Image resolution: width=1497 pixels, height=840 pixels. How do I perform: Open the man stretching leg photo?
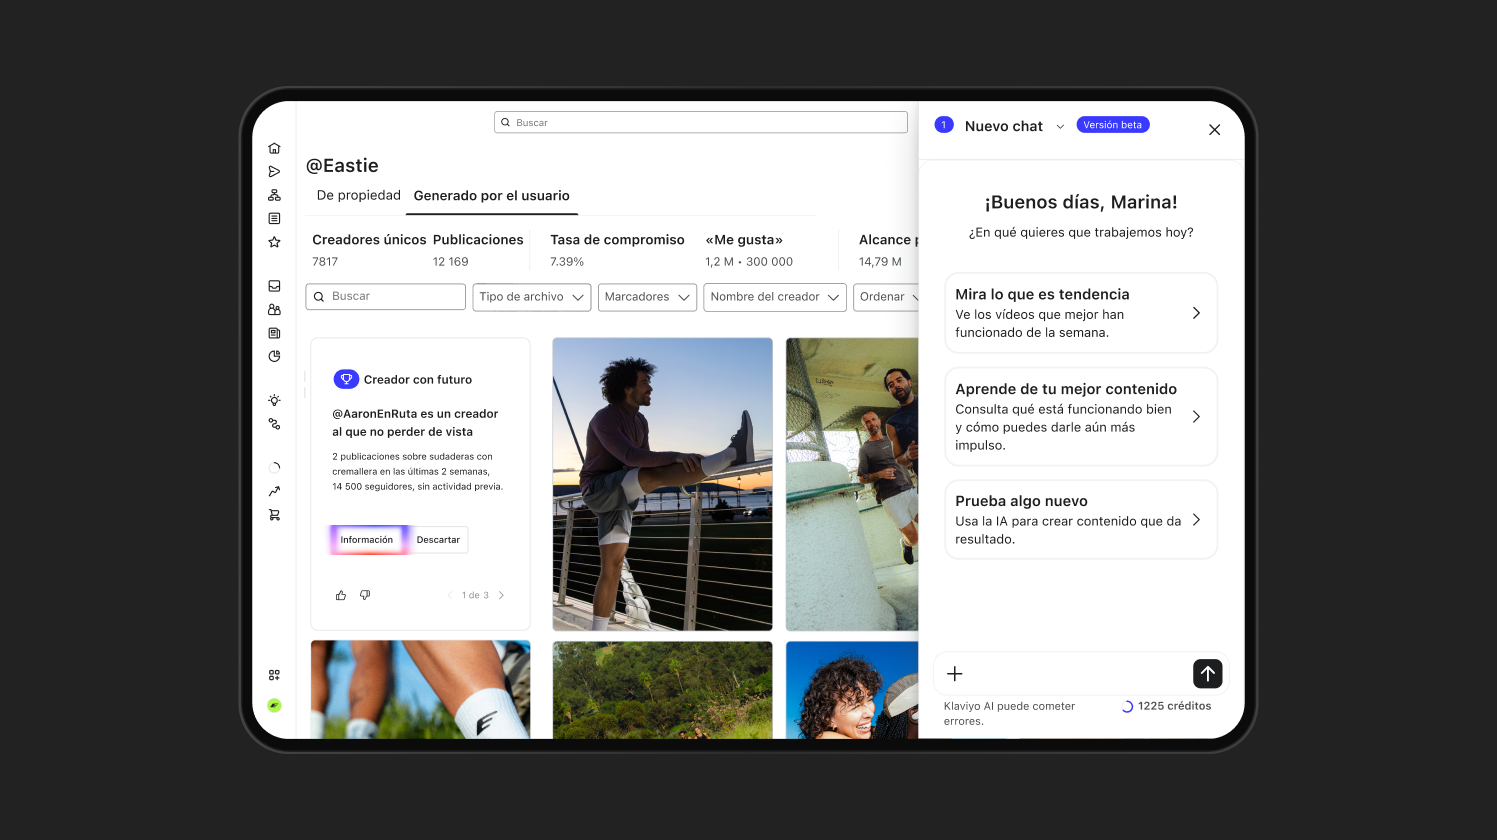663,484
